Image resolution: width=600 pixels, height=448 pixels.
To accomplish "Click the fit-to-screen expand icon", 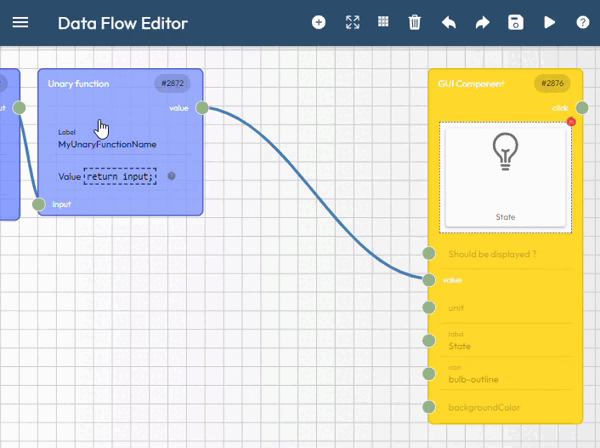I will tap(352, 22).
